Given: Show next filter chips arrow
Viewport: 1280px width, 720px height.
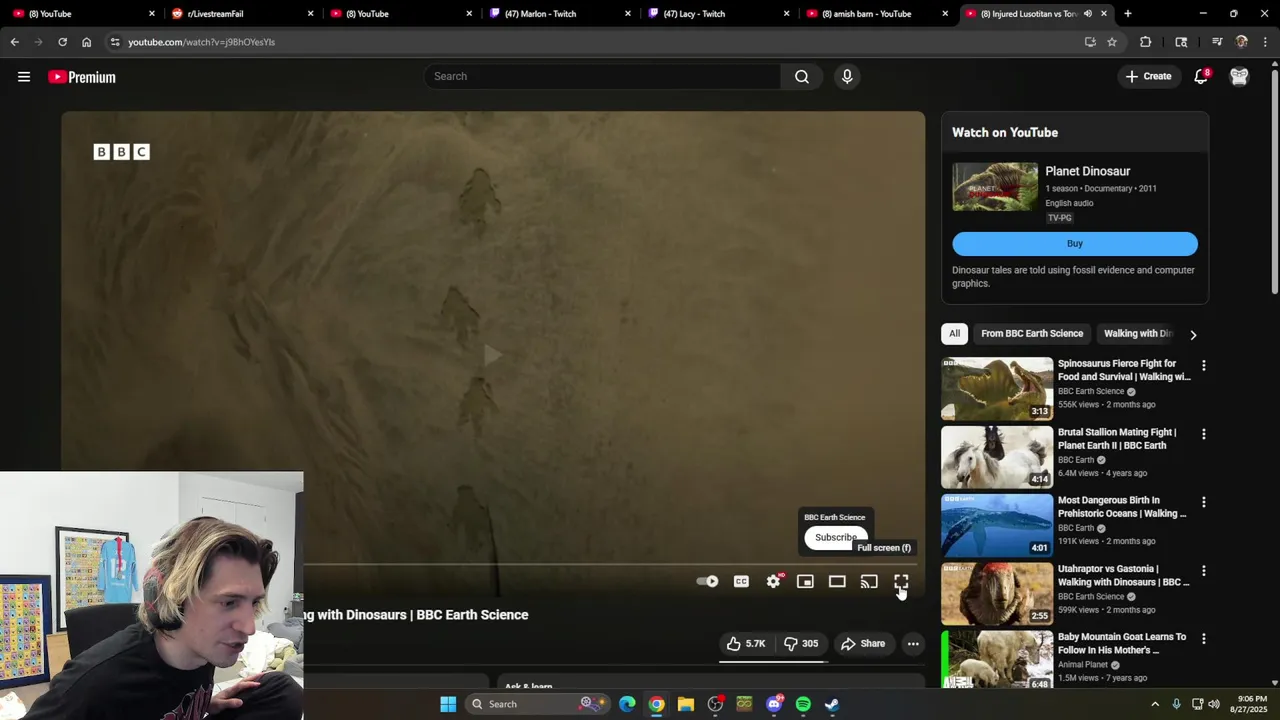Looking at the screenshot, I should pos(1193,335).
